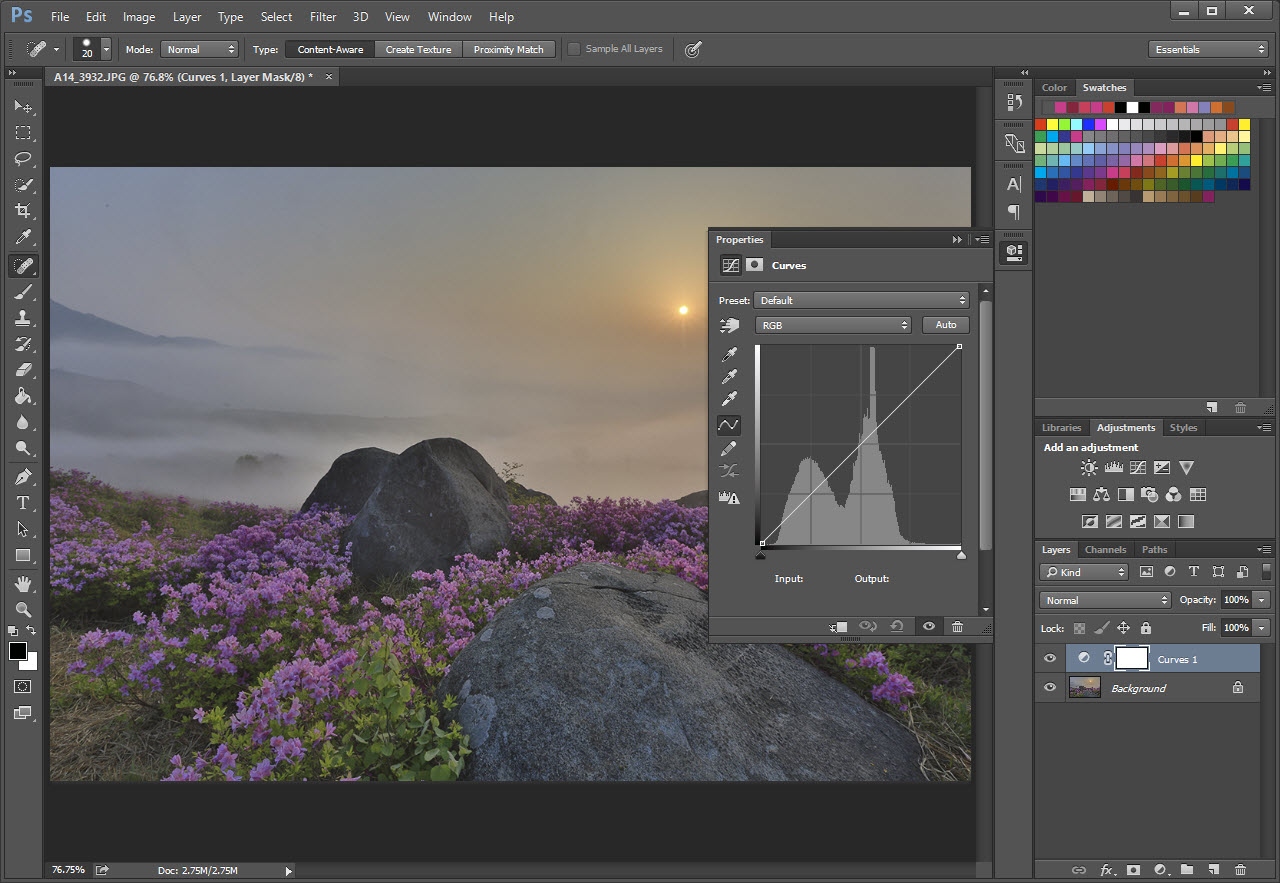Enable Sample All Layers checkbox
Viewport: 1280px width, 883px height.
(x=574, y=48)
